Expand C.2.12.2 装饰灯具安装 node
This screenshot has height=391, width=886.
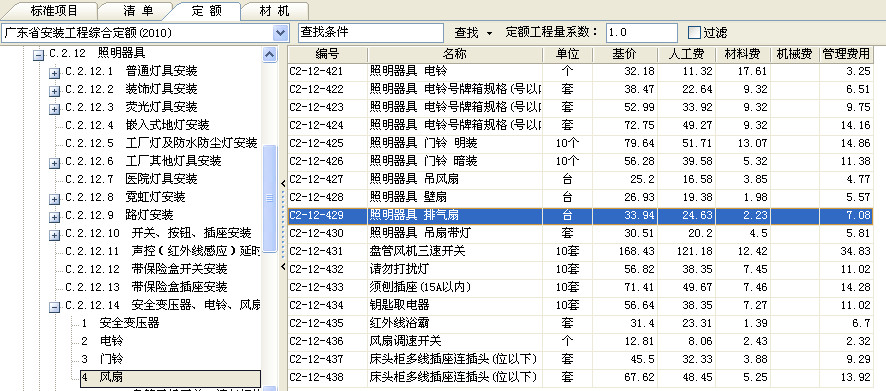click(54, 91)
